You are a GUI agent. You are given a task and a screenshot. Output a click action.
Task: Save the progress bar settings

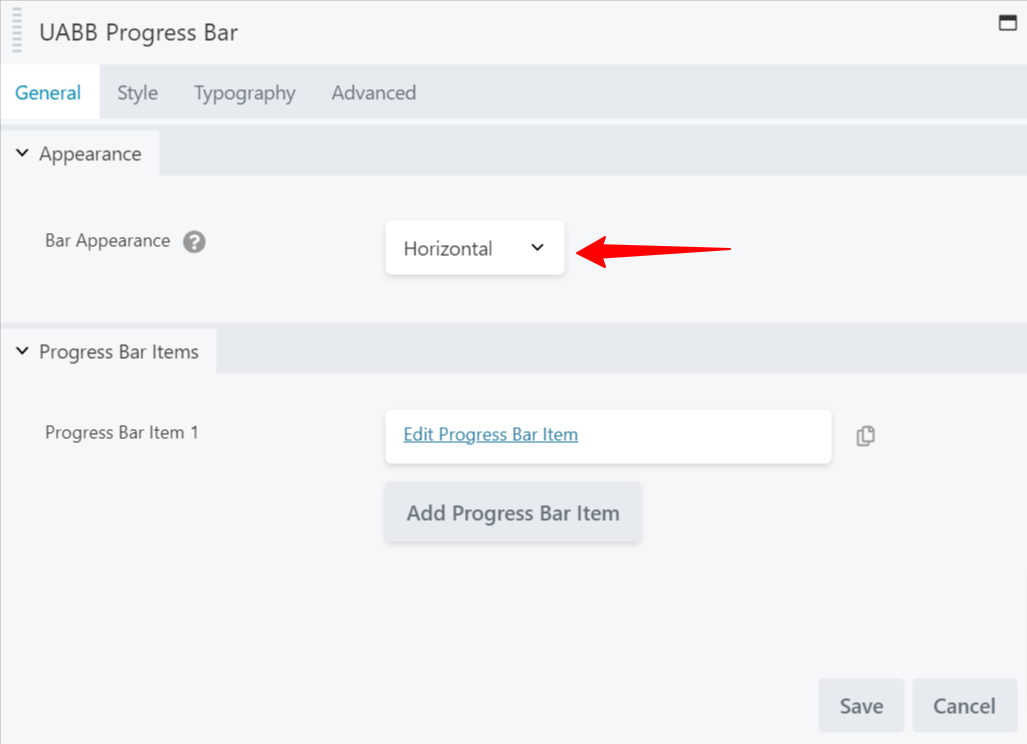tap(861, 706)
